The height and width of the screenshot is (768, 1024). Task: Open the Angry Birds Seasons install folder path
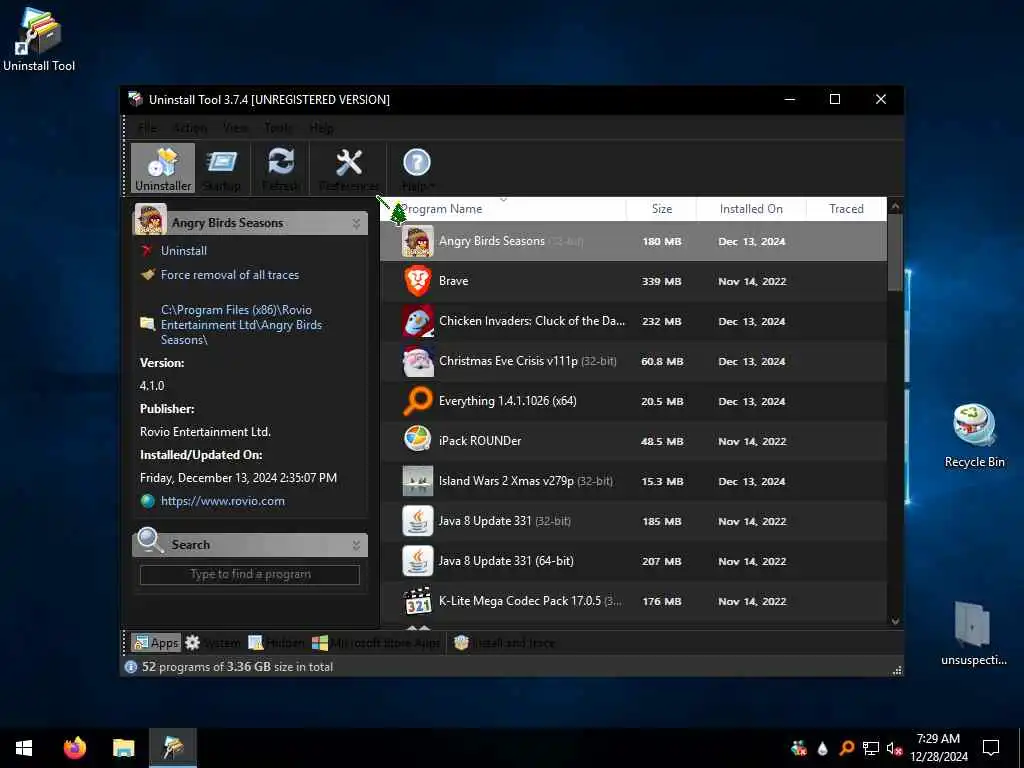242,325
